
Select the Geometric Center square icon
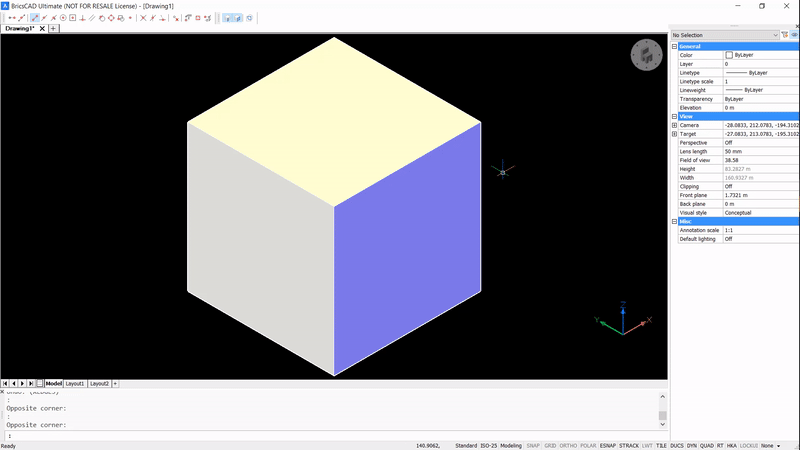tap(72, 18)
